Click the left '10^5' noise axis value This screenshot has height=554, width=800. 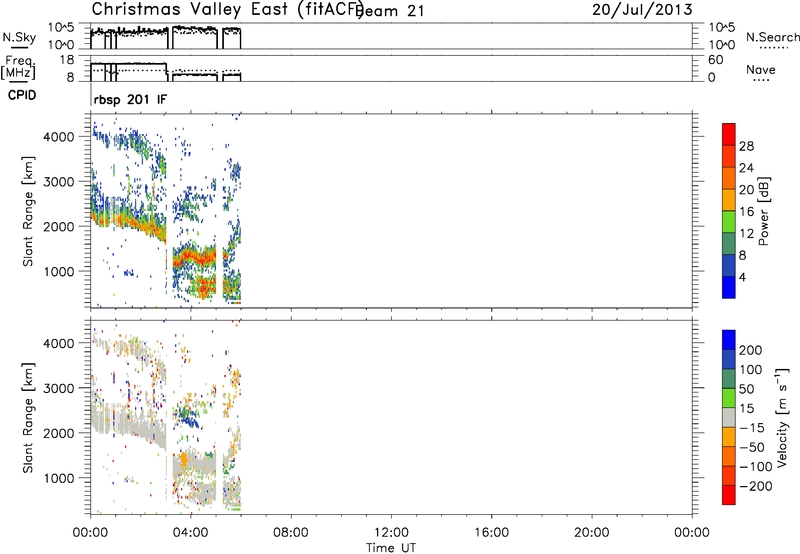click(x=61, y=27)
